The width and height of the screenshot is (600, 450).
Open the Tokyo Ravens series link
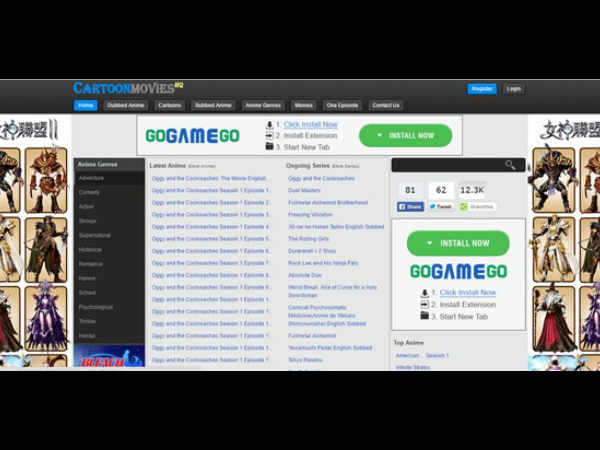pos(305,360)
